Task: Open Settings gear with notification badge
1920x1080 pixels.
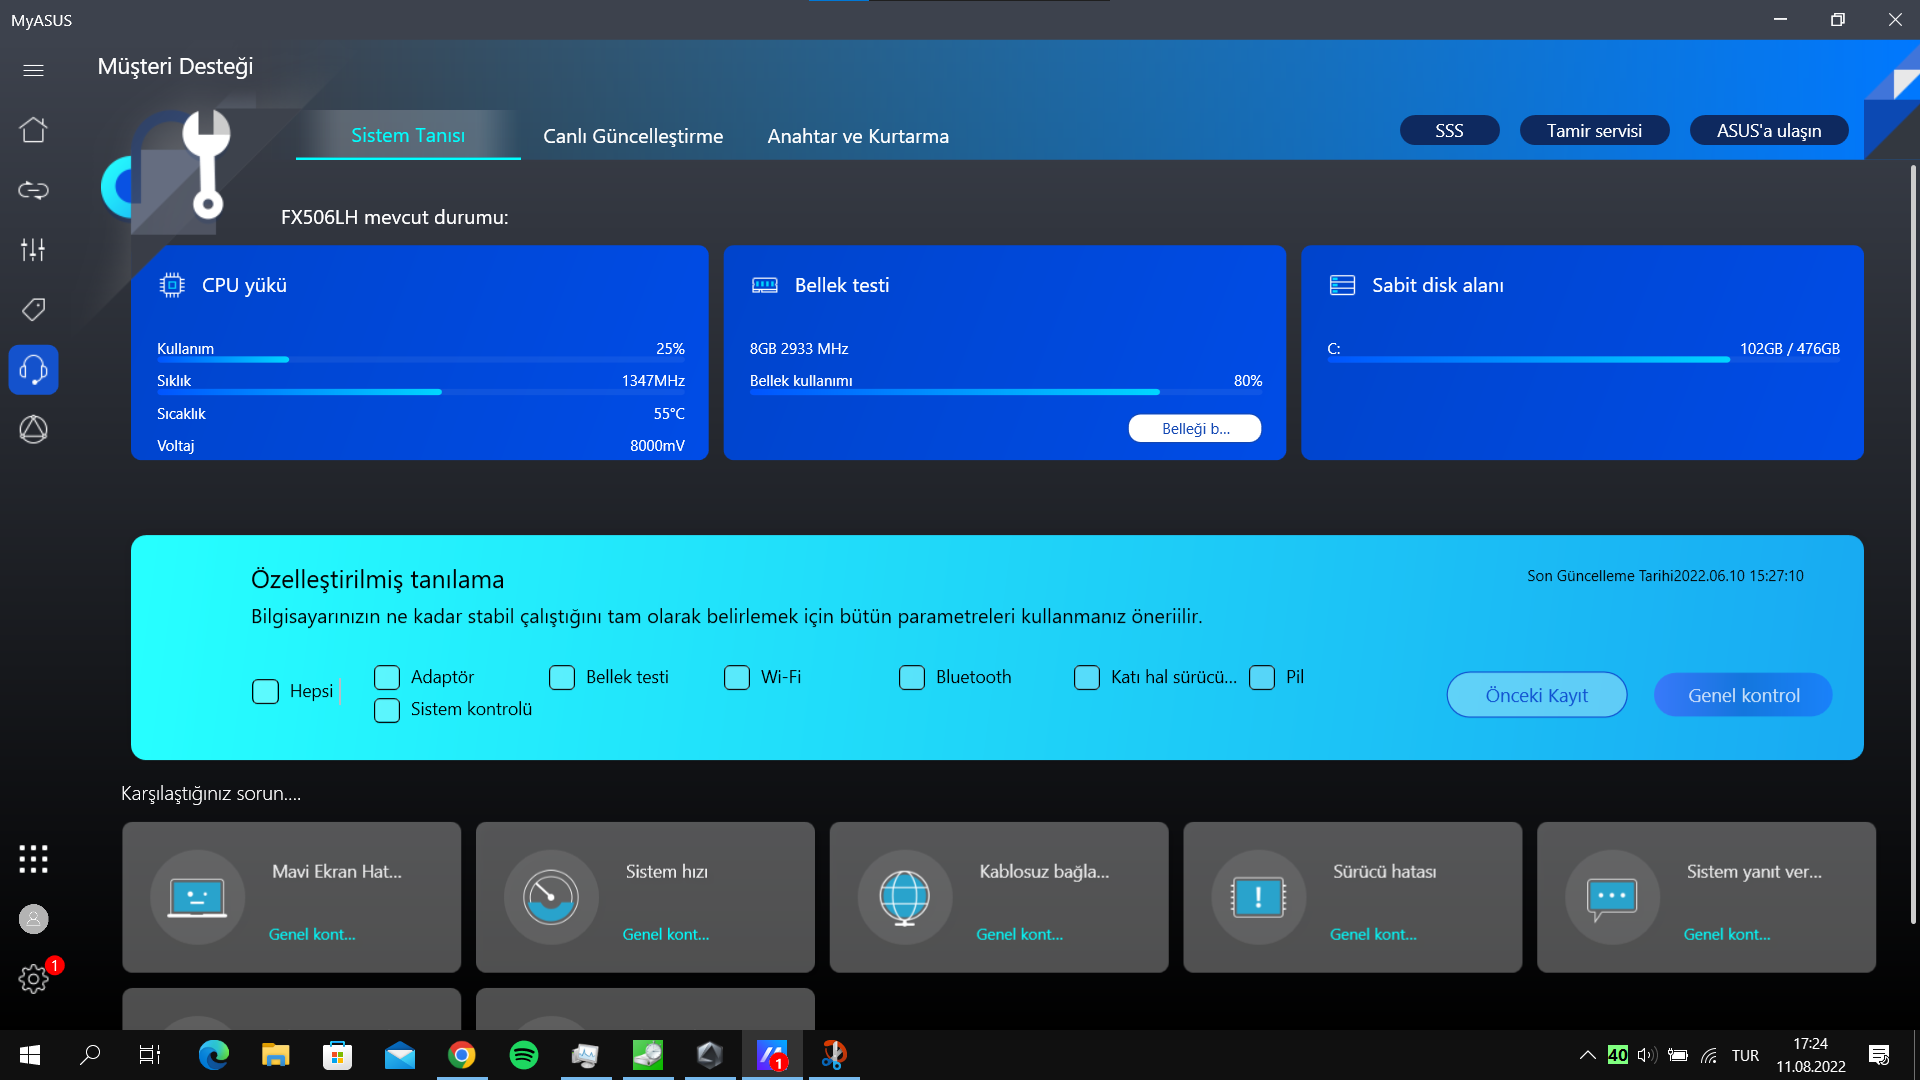Action: [x=33, y=978]
